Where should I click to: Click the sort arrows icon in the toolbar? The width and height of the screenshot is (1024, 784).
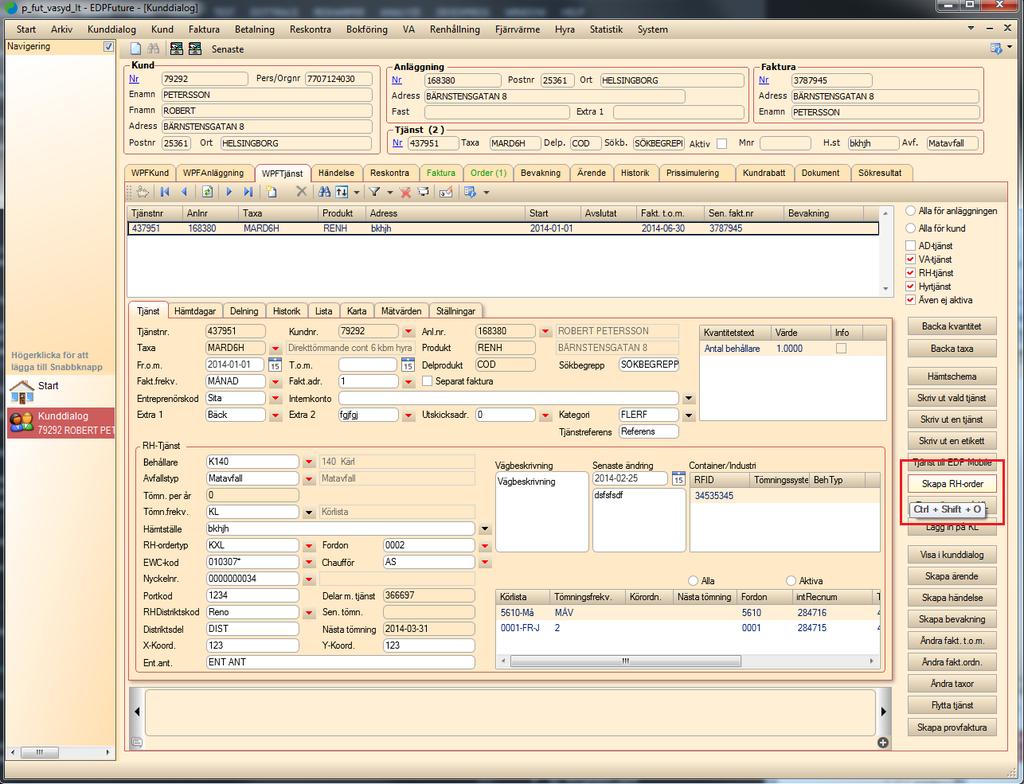[342, 192]
